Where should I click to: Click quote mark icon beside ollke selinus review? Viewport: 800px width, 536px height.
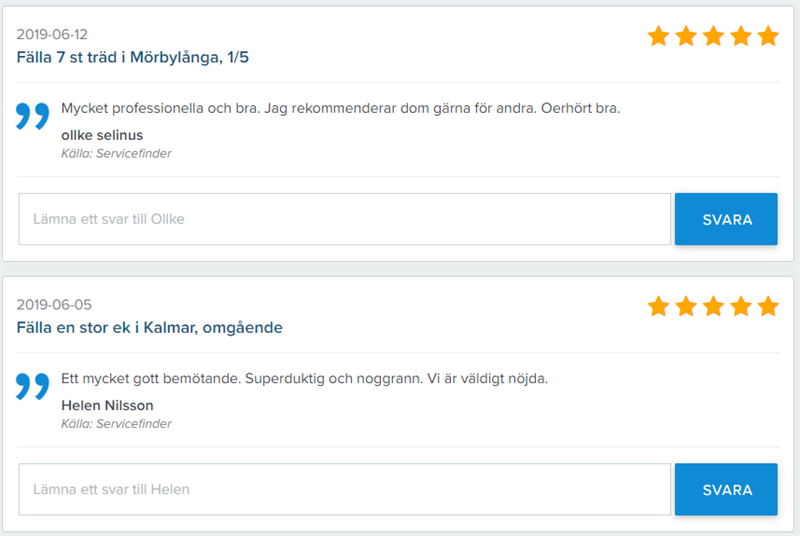click(x=32, y=115)
